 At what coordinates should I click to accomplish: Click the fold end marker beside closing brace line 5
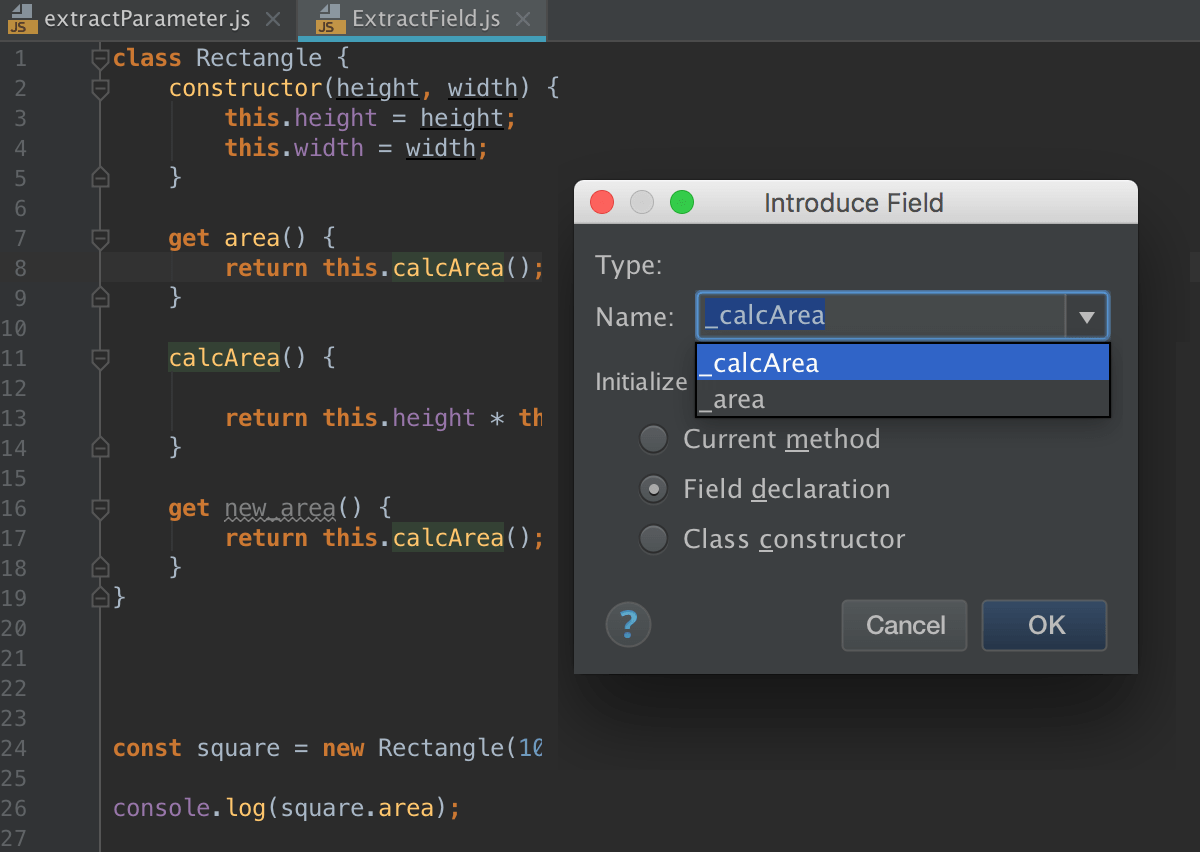point(99,177)
